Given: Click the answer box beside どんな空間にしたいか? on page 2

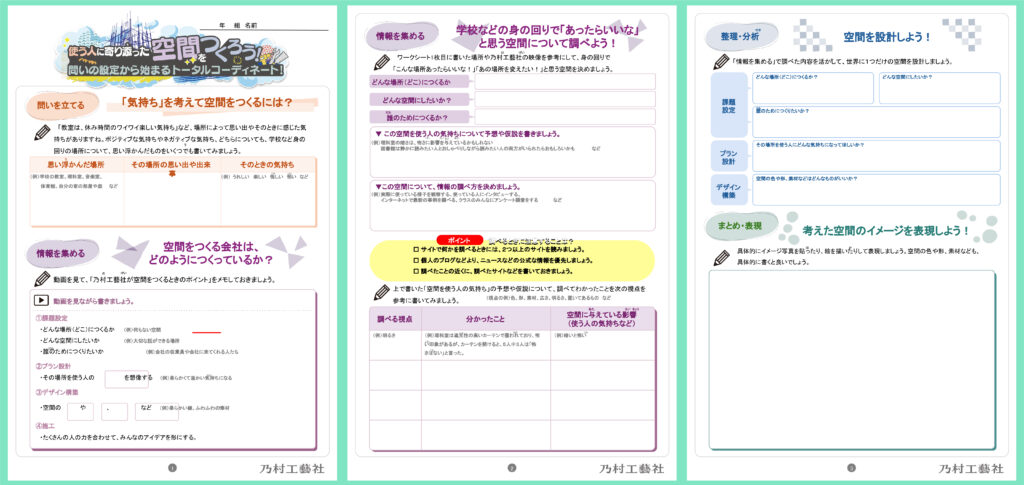Looking at the screenshot, I should (x=565, y=99).
